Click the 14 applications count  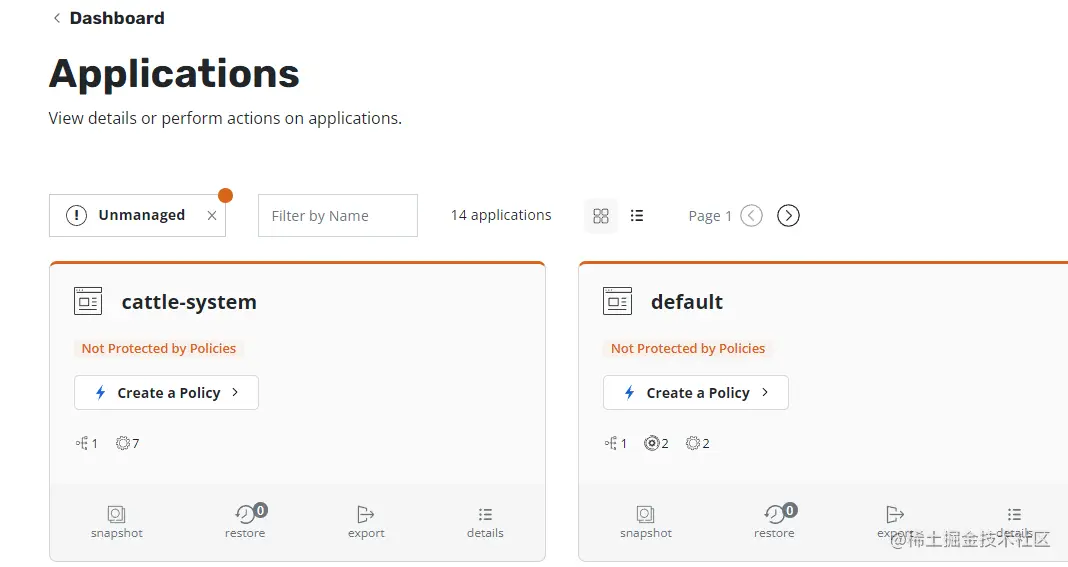(x=501, y=215)
